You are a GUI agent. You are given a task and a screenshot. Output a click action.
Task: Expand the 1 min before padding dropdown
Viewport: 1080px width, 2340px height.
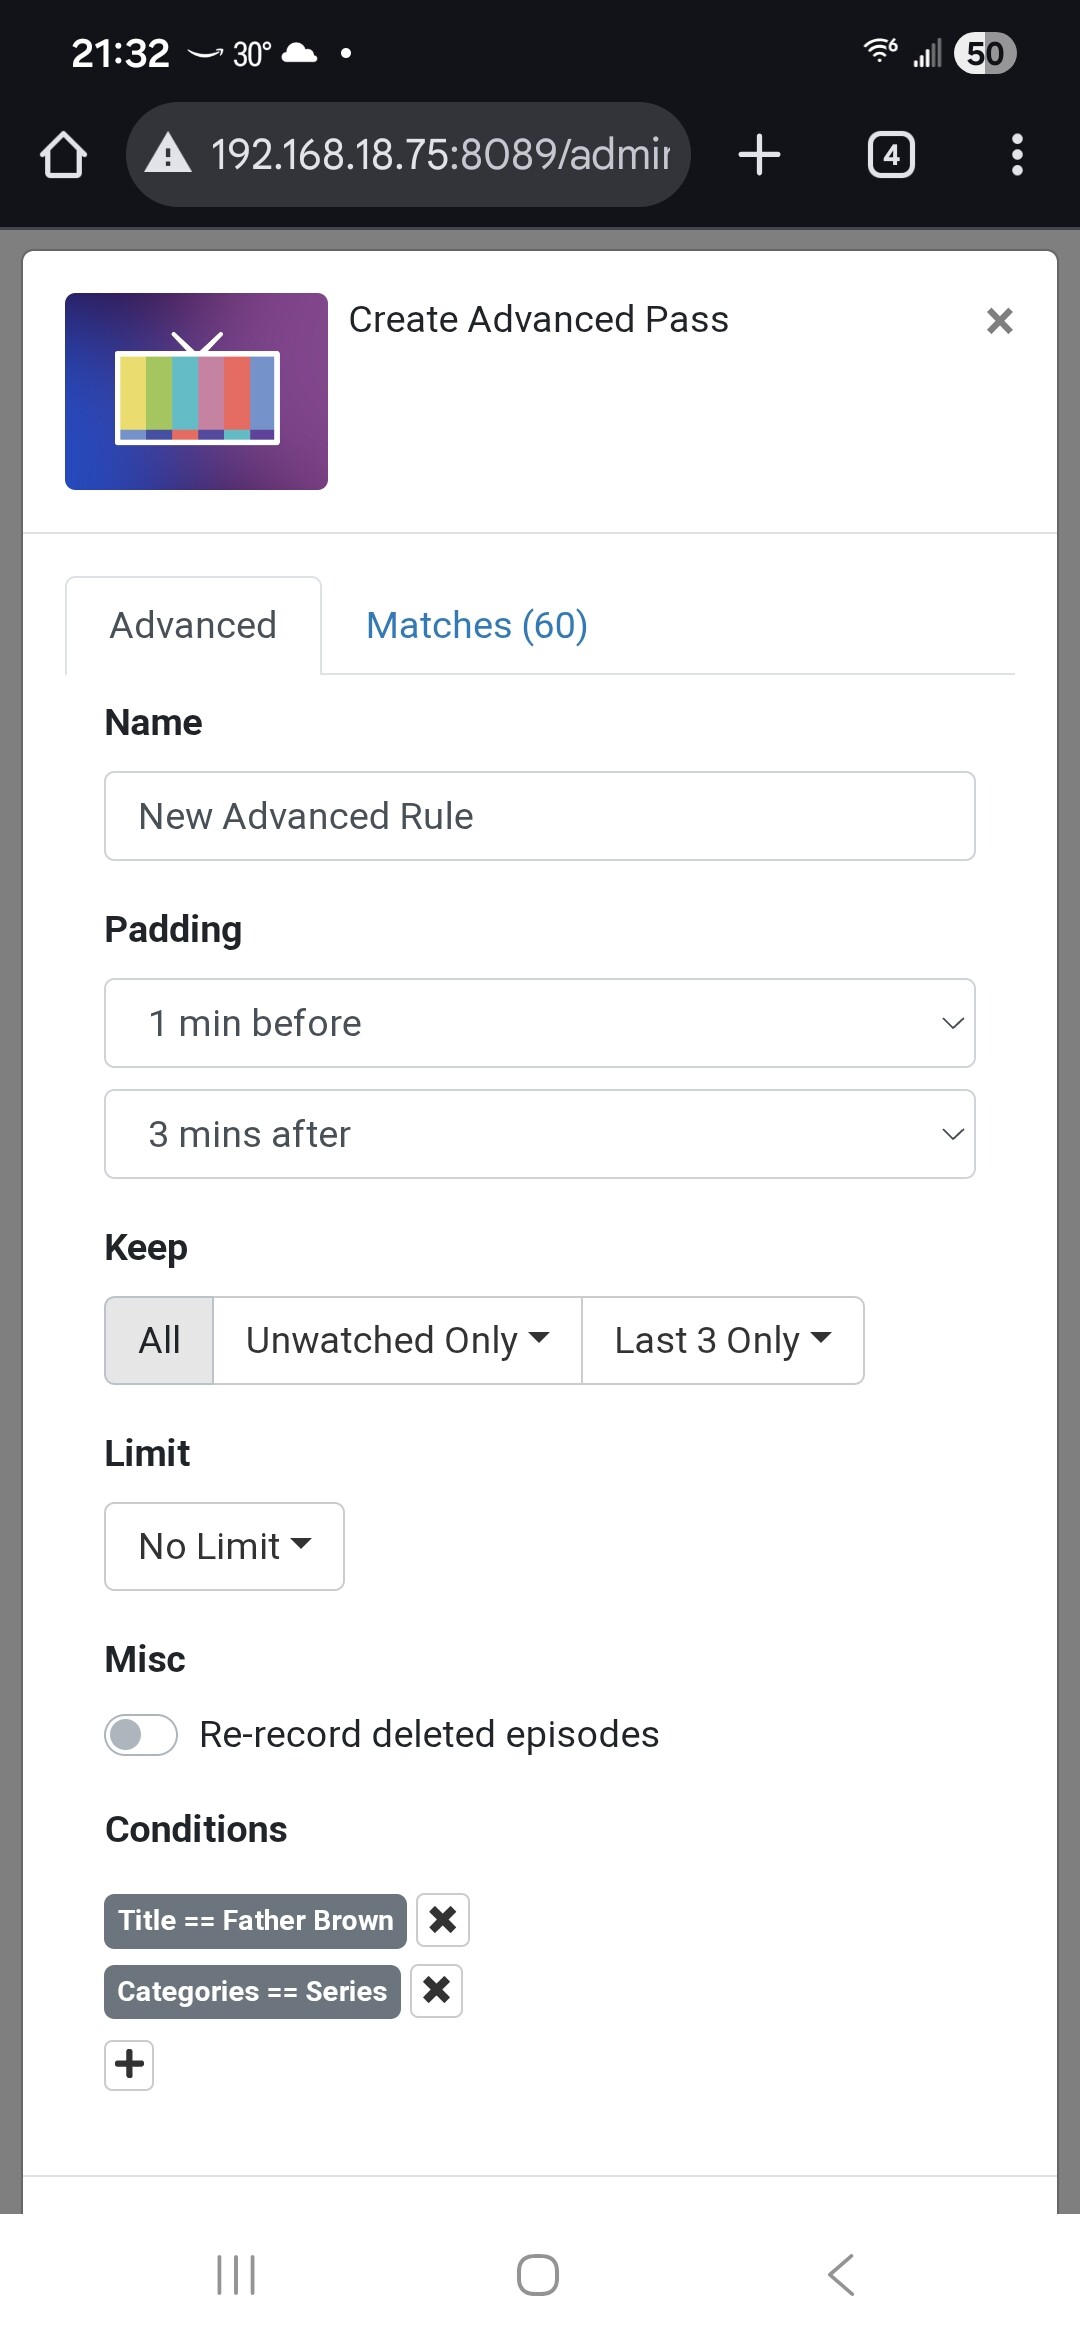[x=540, y=1023]
